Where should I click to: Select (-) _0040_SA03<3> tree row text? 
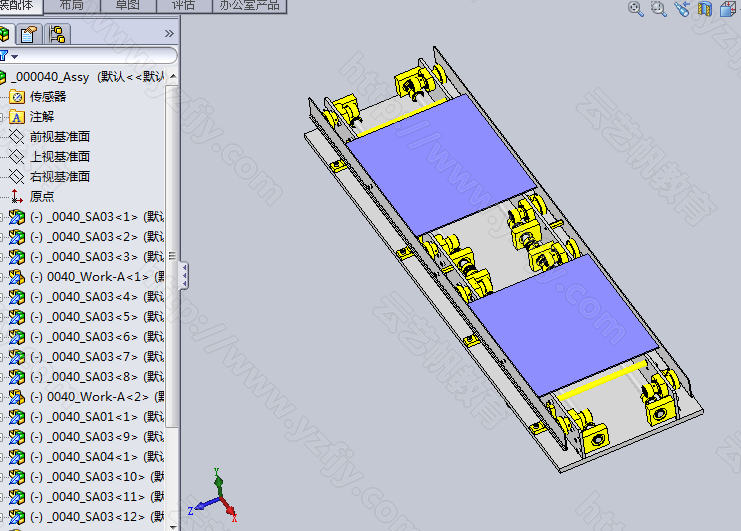(x=97, y=257)
